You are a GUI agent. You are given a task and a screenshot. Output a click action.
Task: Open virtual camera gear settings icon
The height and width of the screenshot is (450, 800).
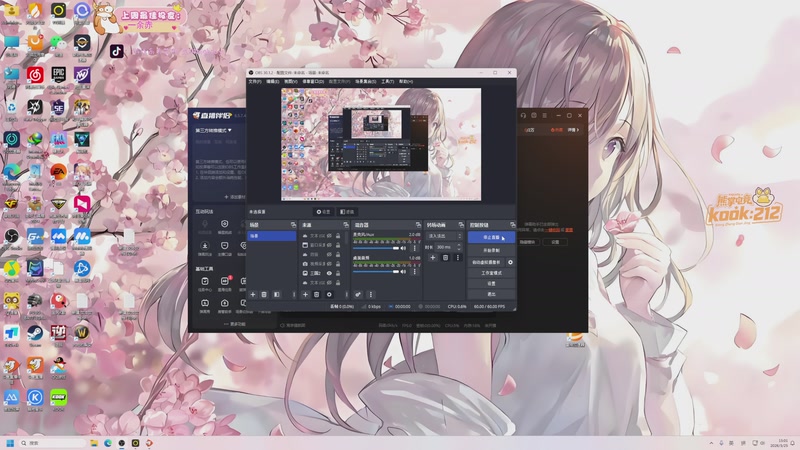510,262
